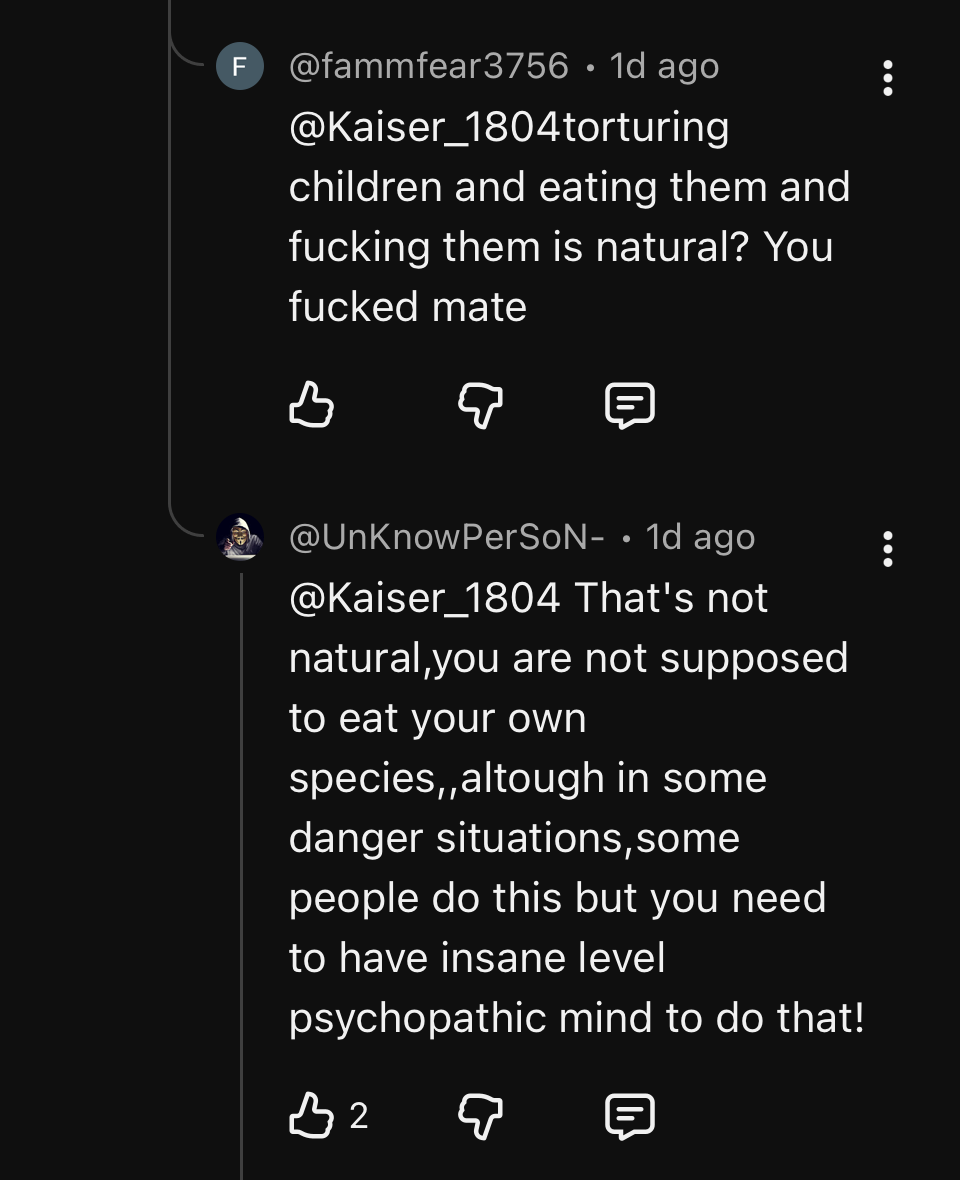Click the timestamp on @fammfear3756's comment

664,67
